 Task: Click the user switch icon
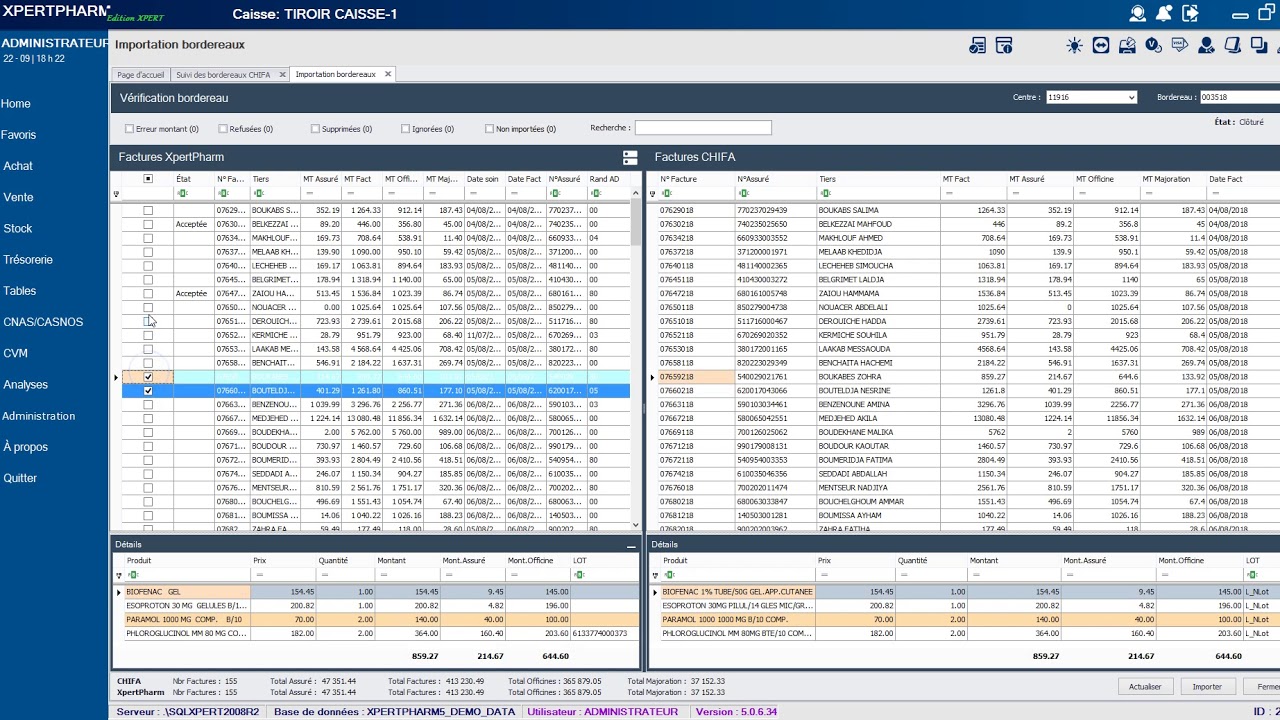[1206, 45]
